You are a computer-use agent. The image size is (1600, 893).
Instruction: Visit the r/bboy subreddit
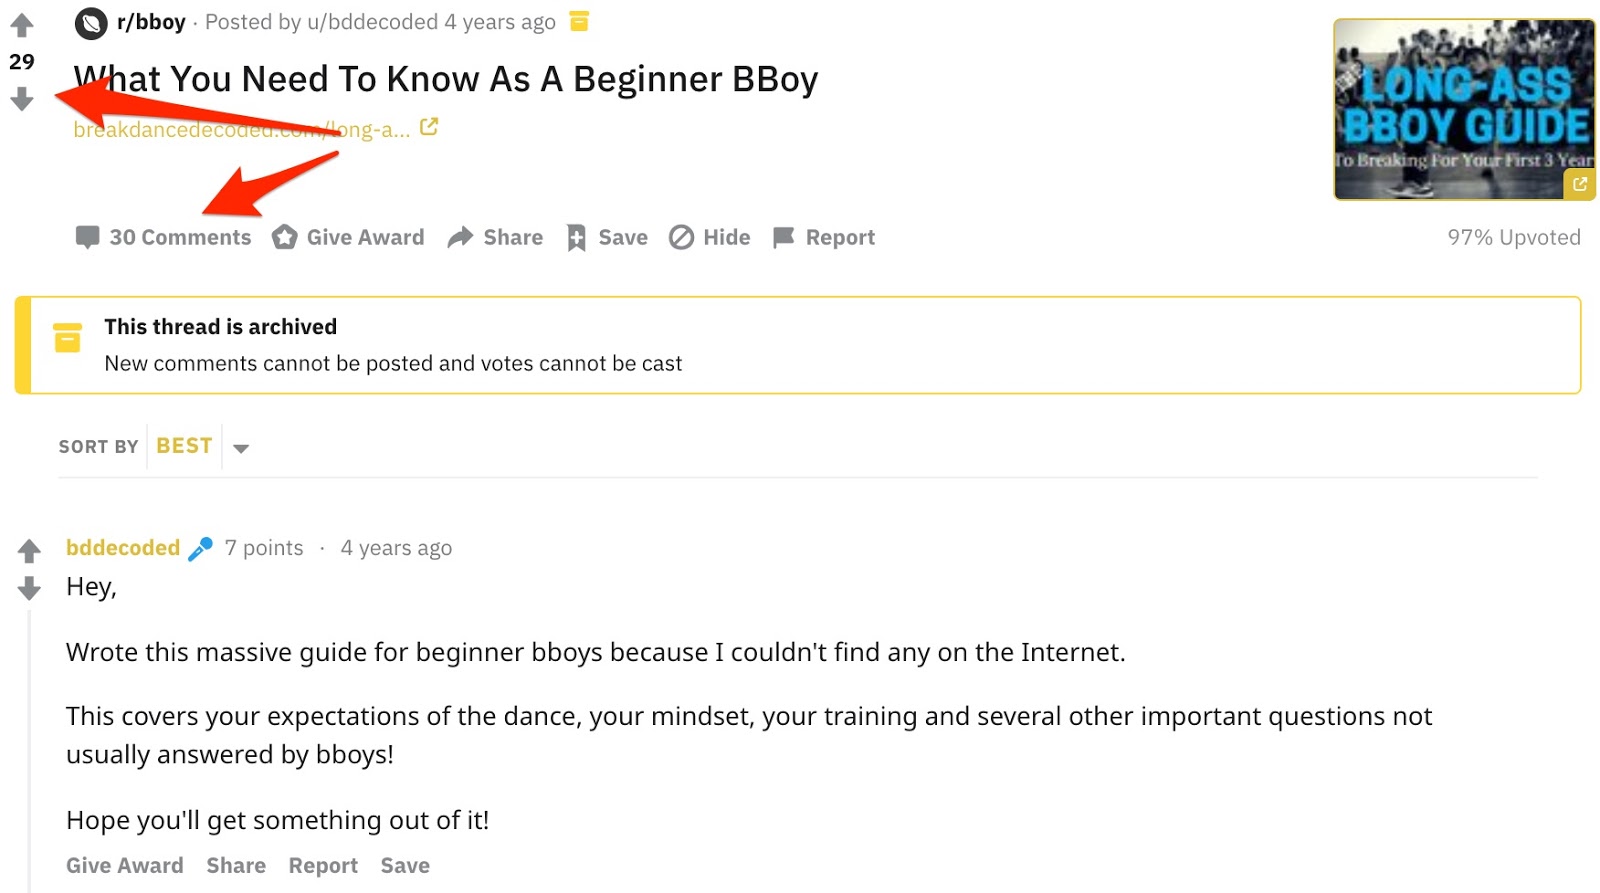(x=150, y=21)
